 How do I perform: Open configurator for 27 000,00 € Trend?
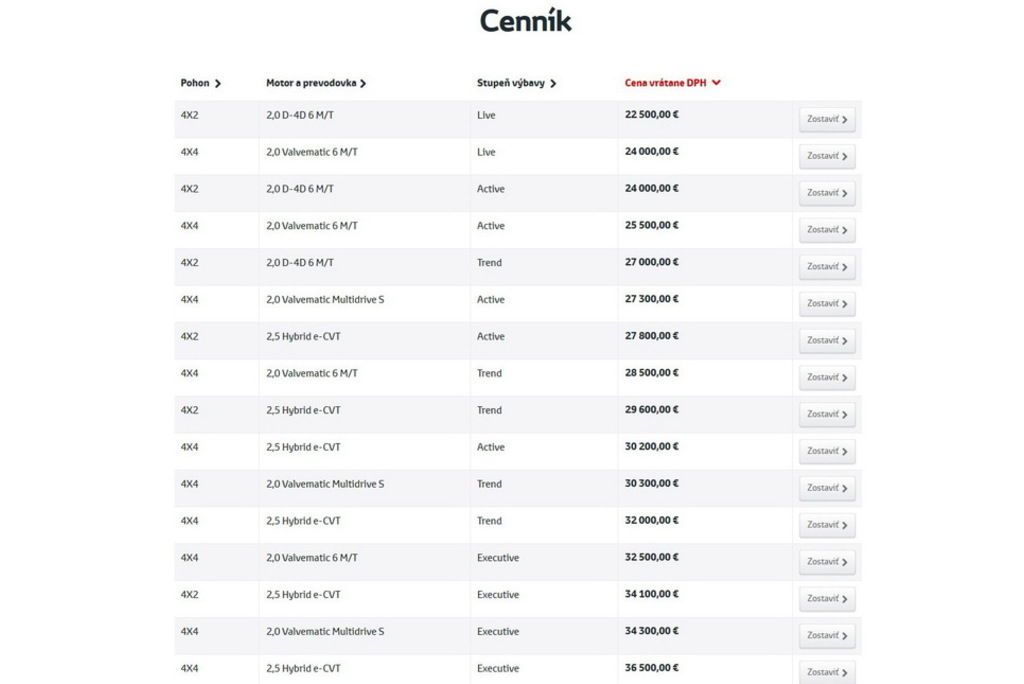click(x=827, y=267)
